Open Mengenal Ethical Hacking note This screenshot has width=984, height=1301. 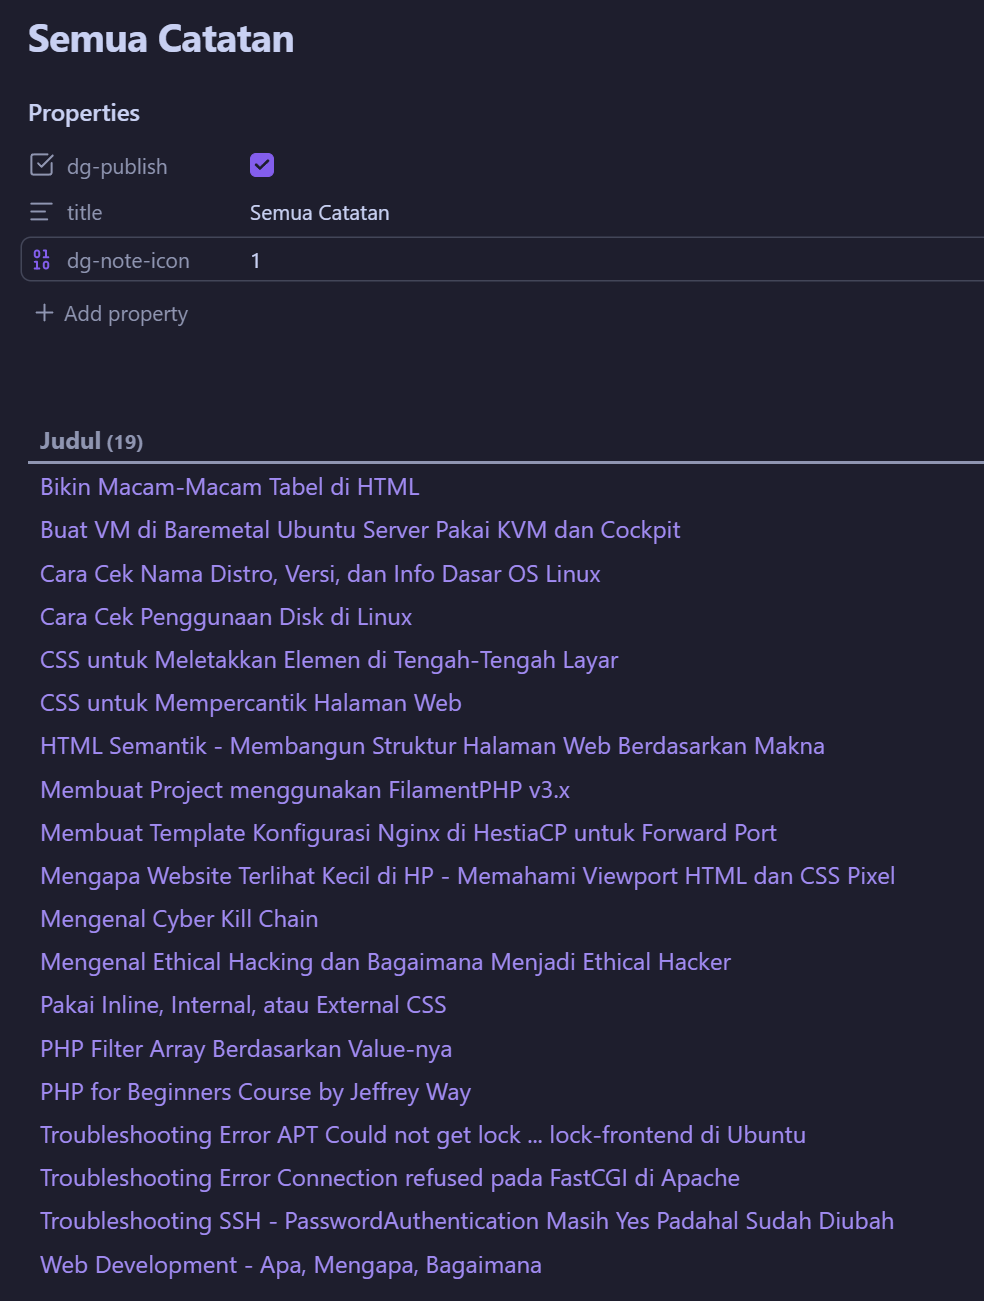pos(384,962)
